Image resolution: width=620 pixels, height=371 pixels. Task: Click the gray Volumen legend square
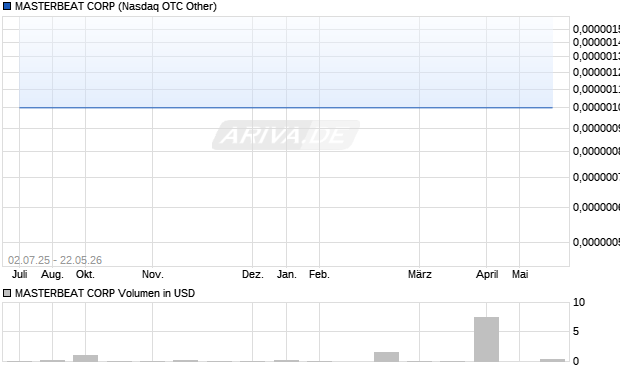point(7,293)
